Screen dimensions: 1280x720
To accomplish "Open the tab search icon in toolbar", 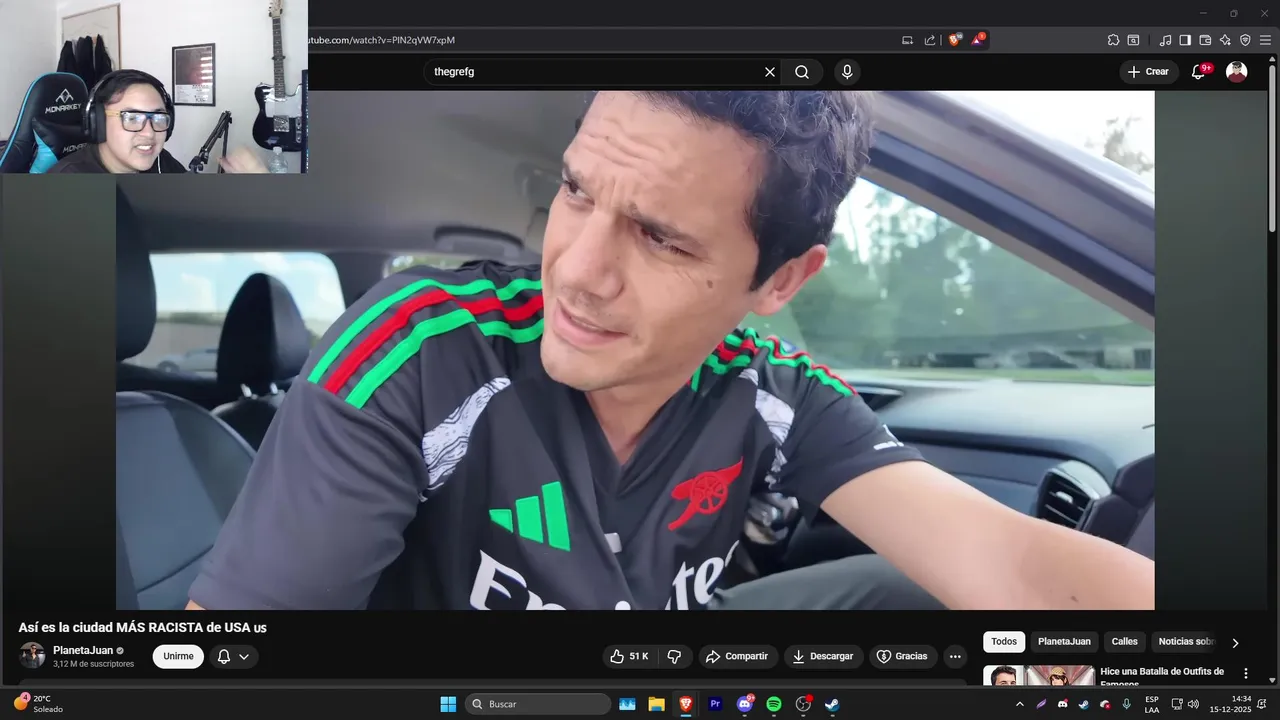I will 1133,40.
